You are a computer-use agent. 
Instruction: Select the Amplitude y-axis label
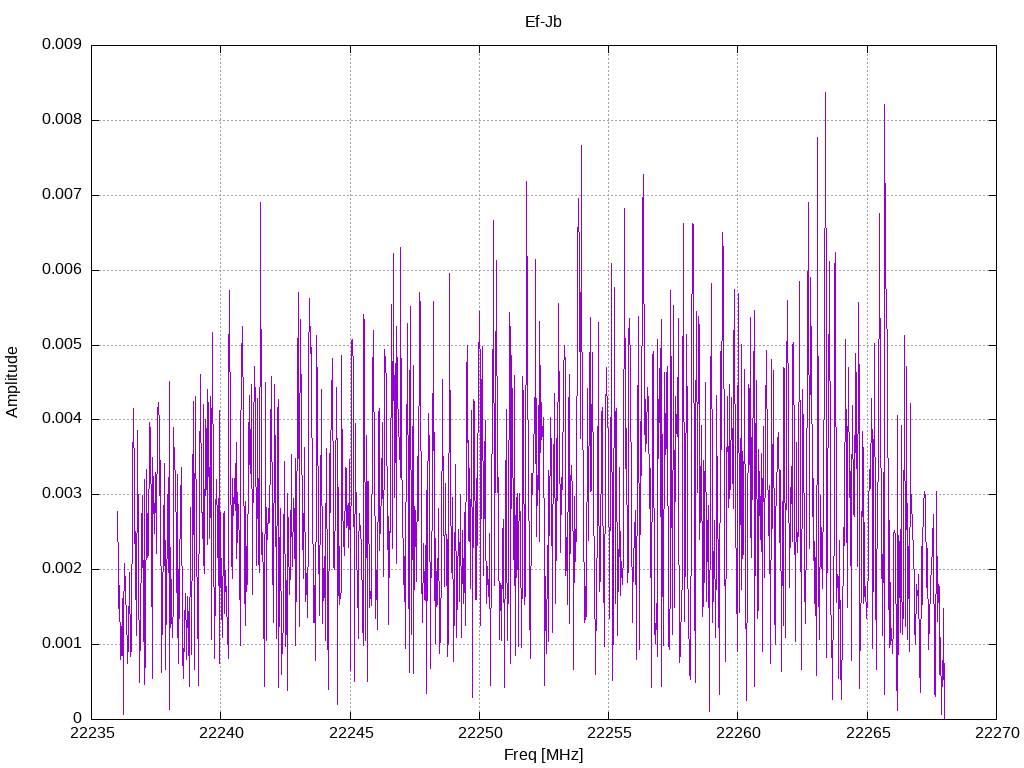[12, 382]
